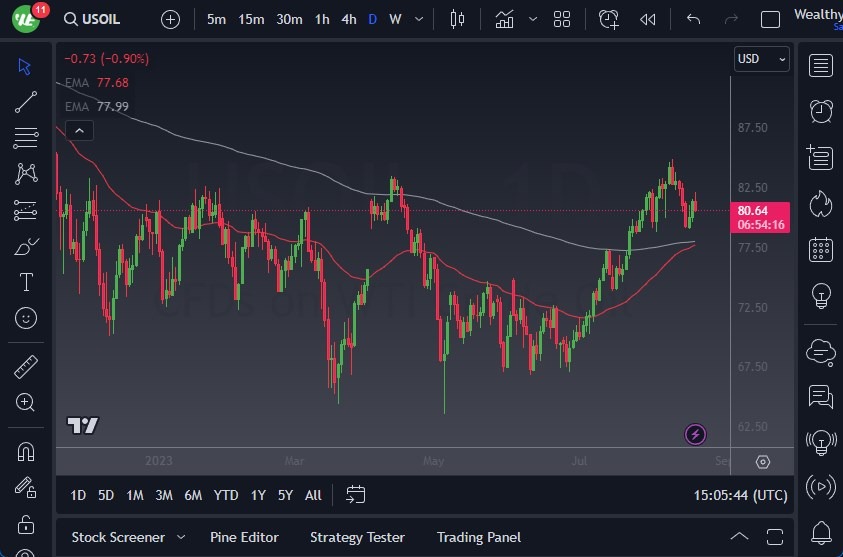
Task: Open the emoji icons tool
Action: pos(26,318)
